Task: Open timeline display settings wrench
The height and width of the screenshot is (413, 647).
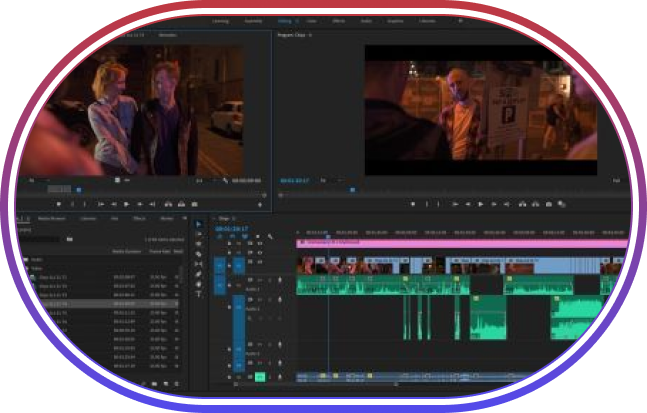Action: pyautogui.click(x=270, y=236)
